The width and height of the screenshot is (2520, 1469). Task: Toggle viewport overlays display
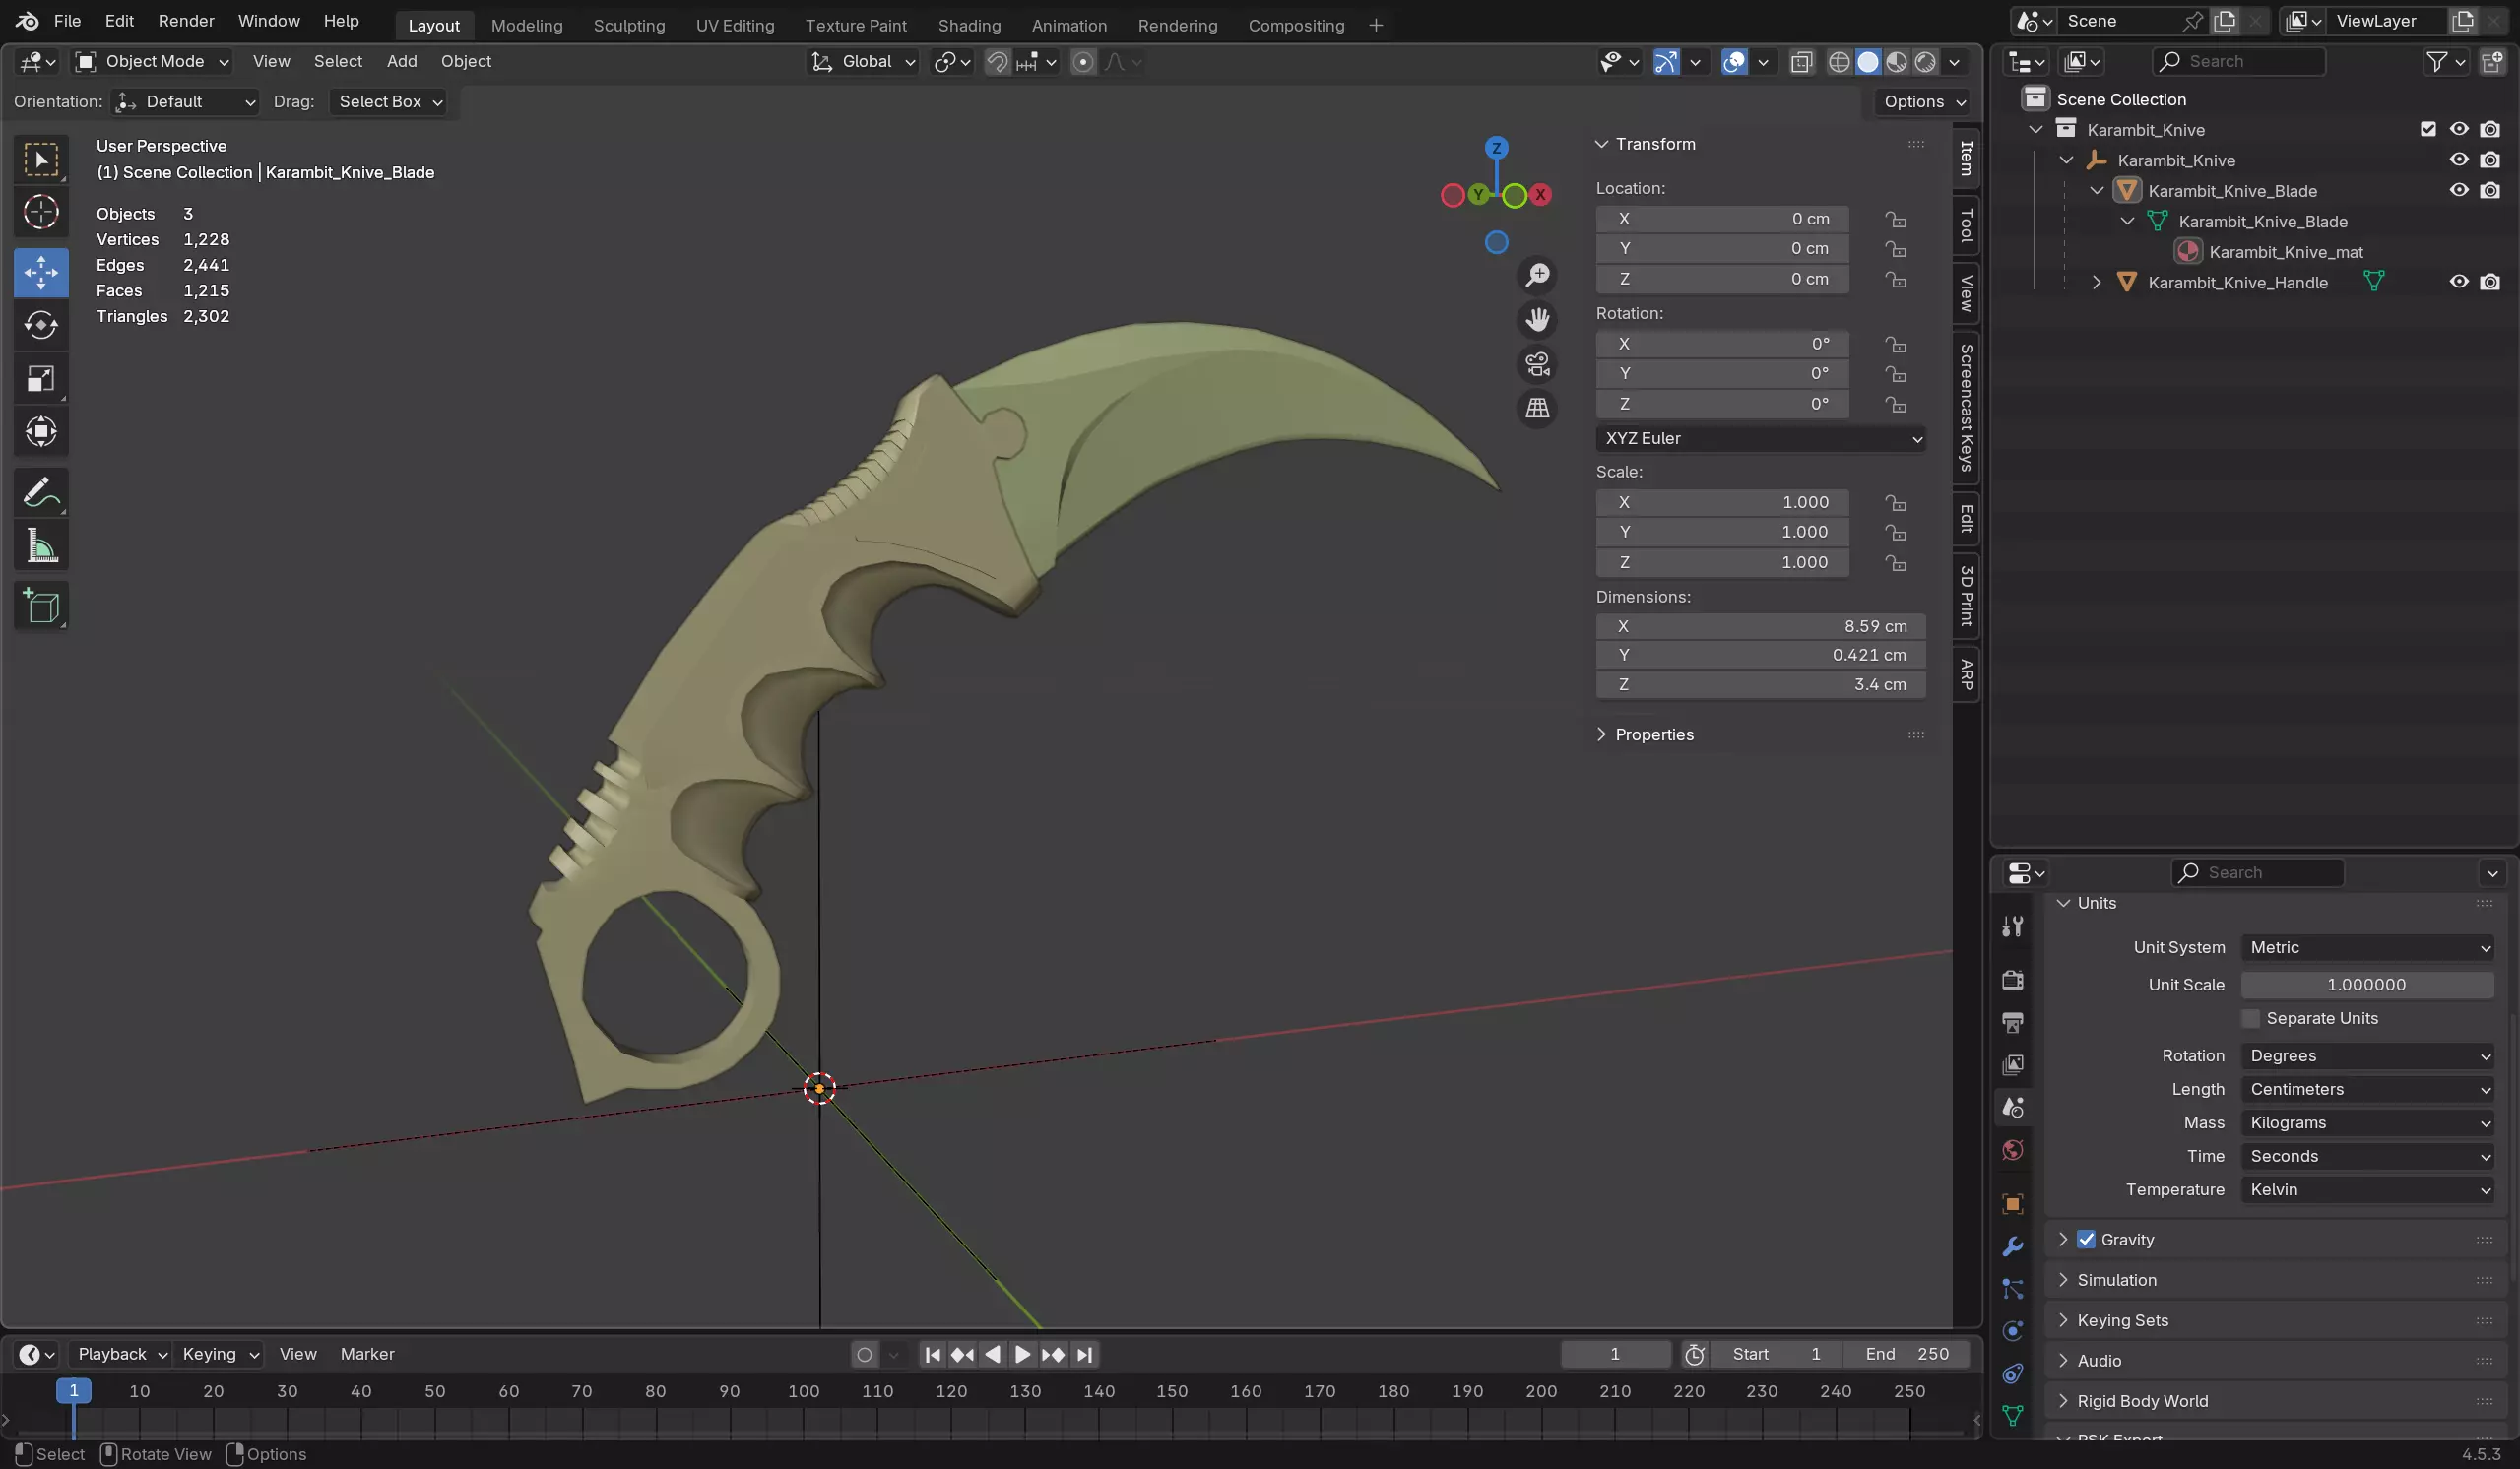[x=1734, y=62]
